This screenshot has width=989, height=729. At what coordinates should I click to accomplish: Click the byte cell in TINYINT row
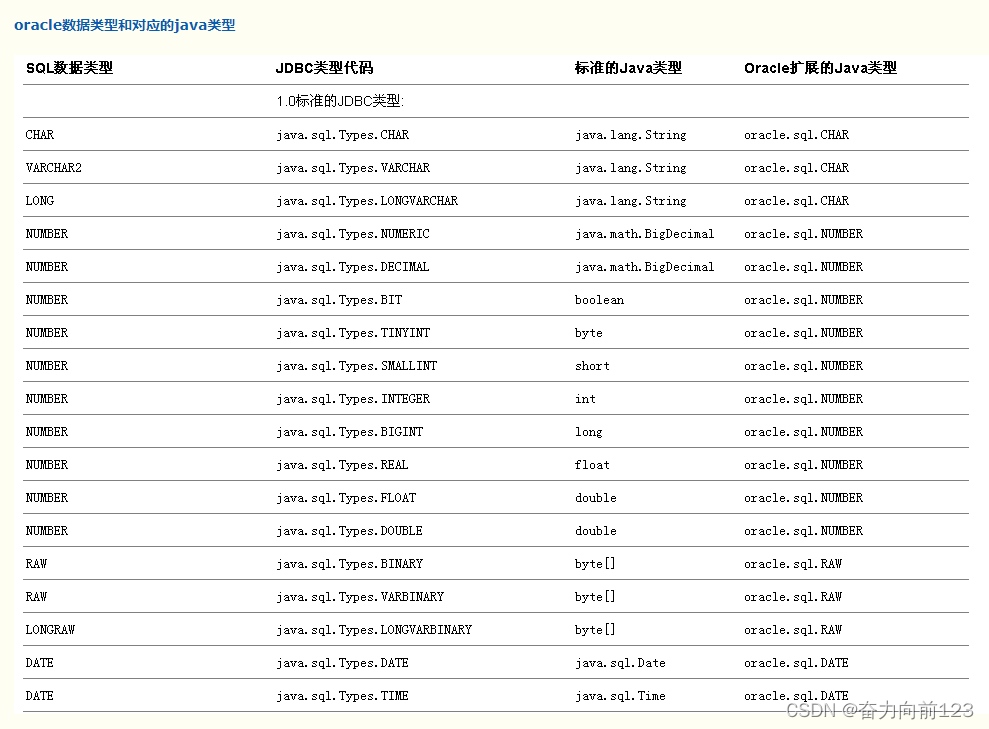pyautogui.click(x=588, y=333)
